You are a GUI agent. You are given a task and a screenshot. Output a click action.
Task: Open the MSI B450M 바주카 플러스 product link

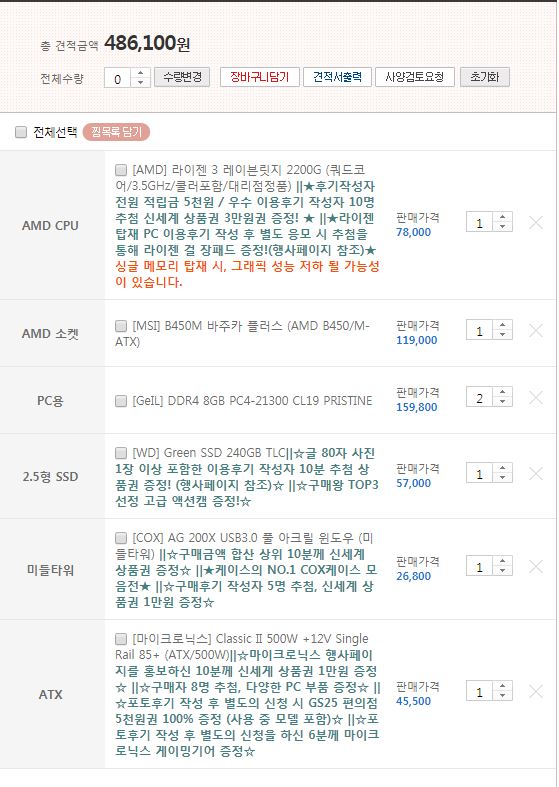click(x=243, y=334)
